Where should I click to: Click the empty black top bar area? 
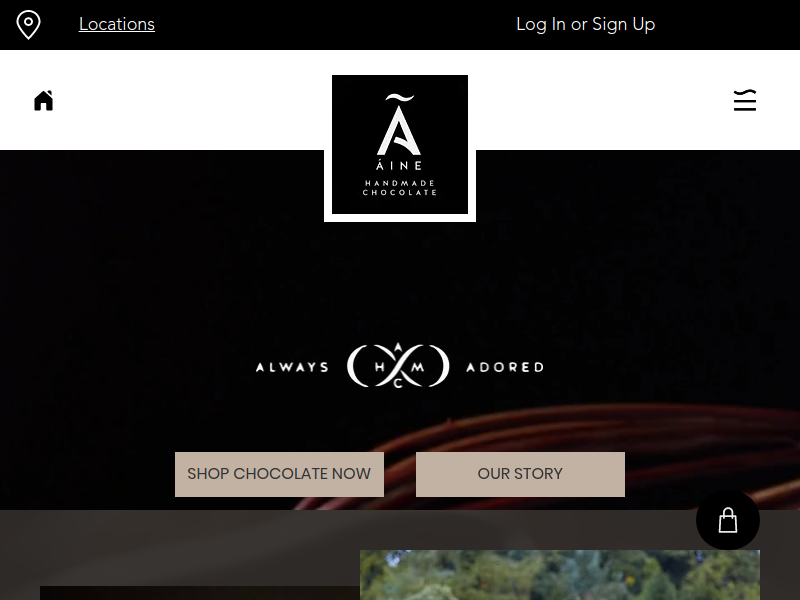[332, 24]
